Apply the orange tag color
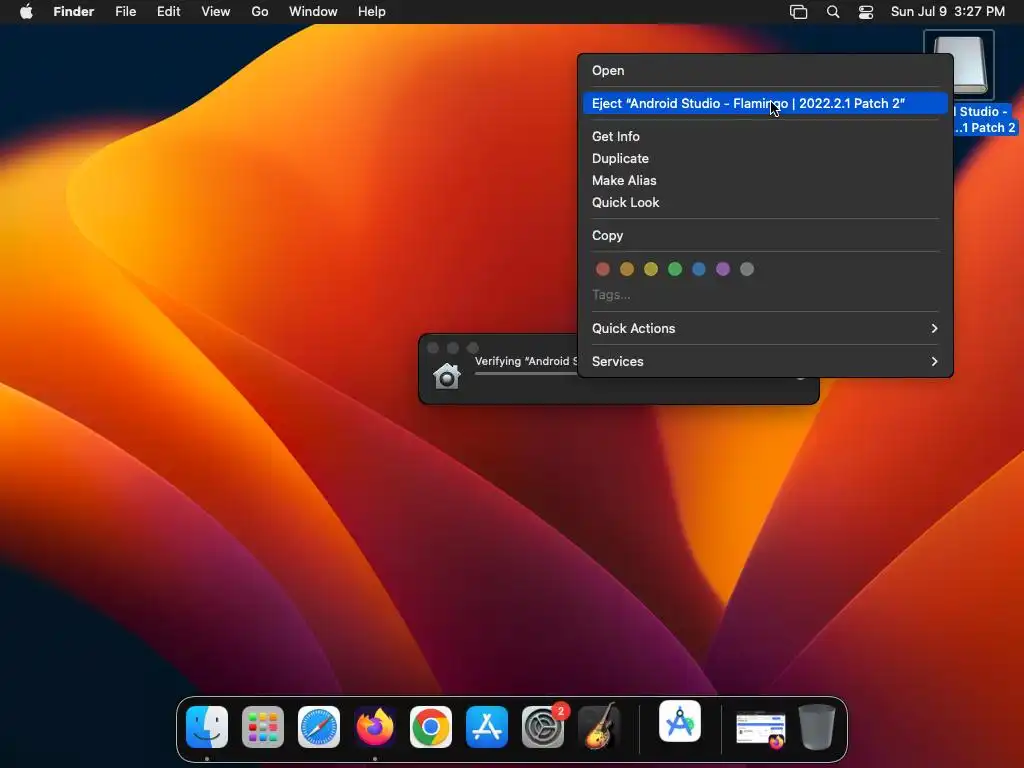This screenshot has width=1024, height=768. coord(627,269)
